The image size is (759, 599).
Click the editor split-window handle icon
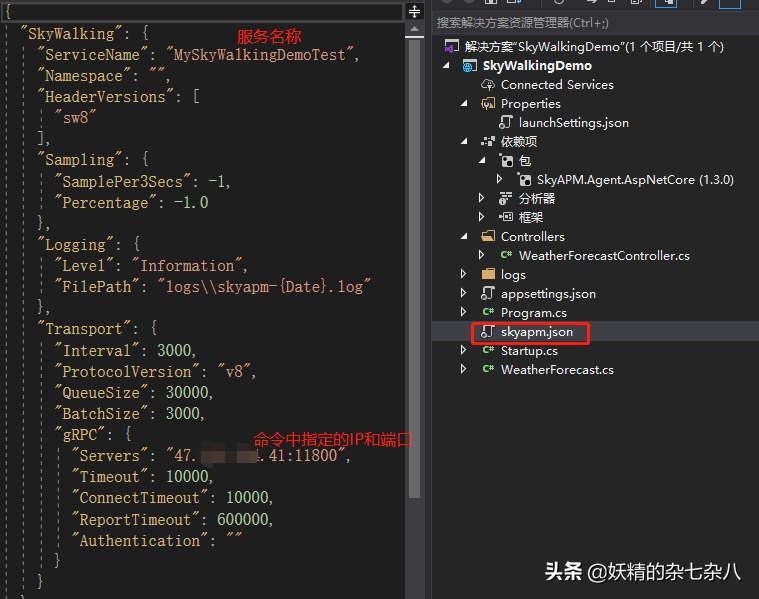414,11
